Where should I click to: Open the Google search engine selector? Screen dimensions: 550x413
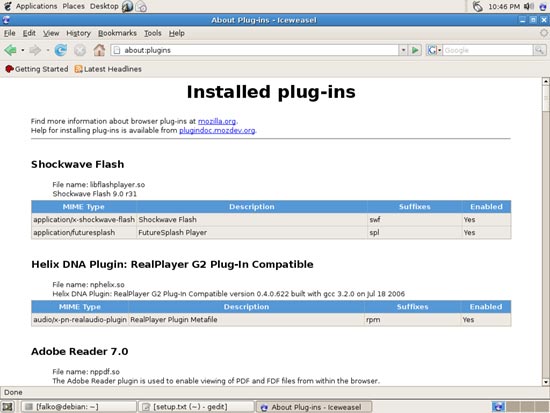coord(434,50)
